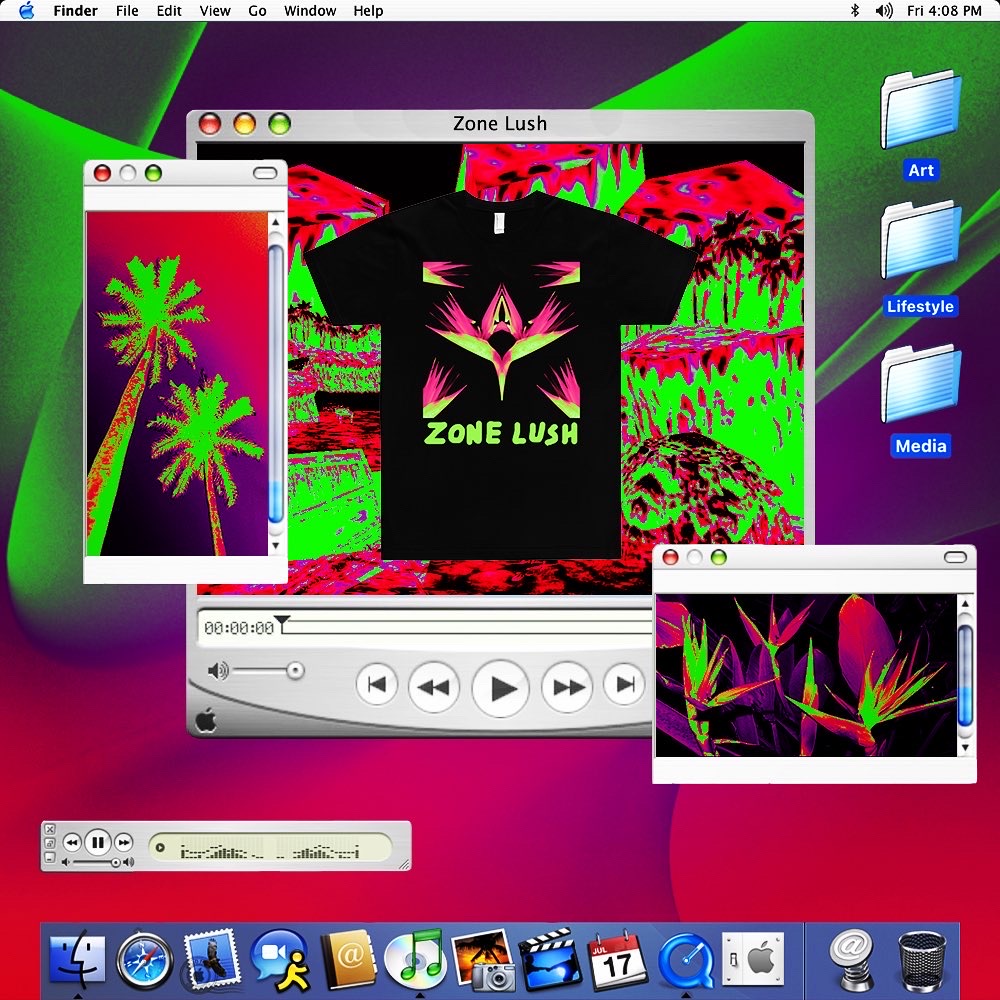Skip to end of Zone Lush video
The image size is (1000, 1000).
(x=625, y=685)
